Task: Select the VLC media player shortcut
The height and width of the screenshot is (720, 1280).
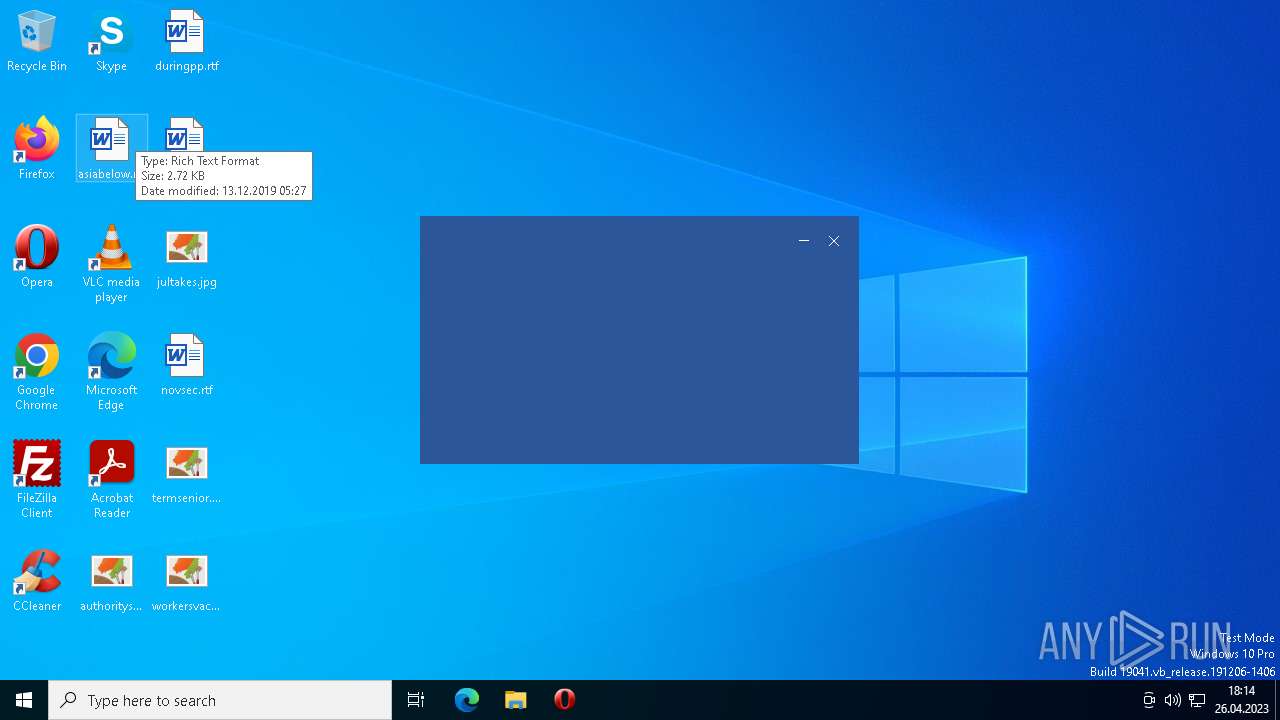Action: coord(111,264)
